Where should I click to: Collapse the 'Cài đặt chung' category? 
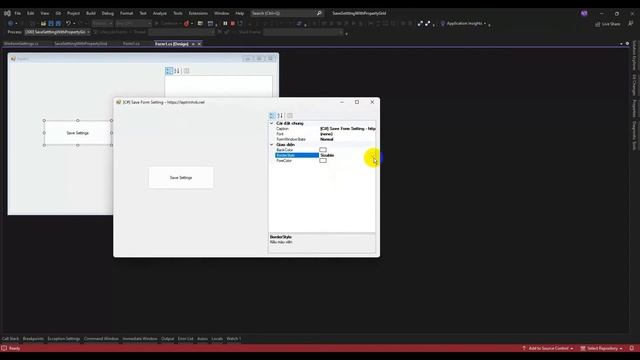pyautogui.click(x=271, y=123)
